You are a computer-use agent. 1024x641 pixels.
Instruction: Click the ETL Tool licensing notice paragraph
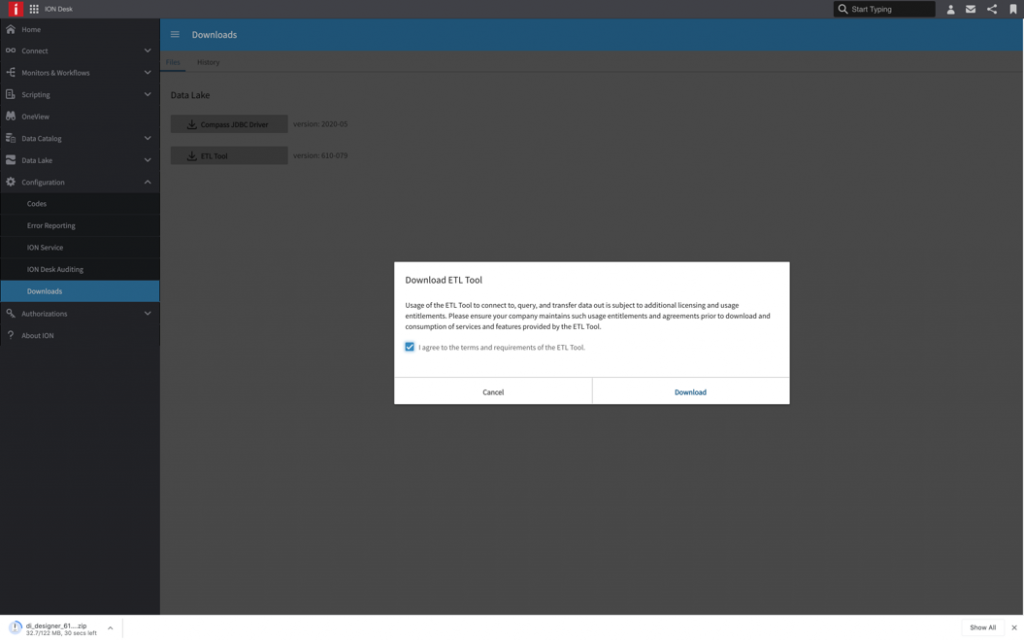tap(588, 316)
